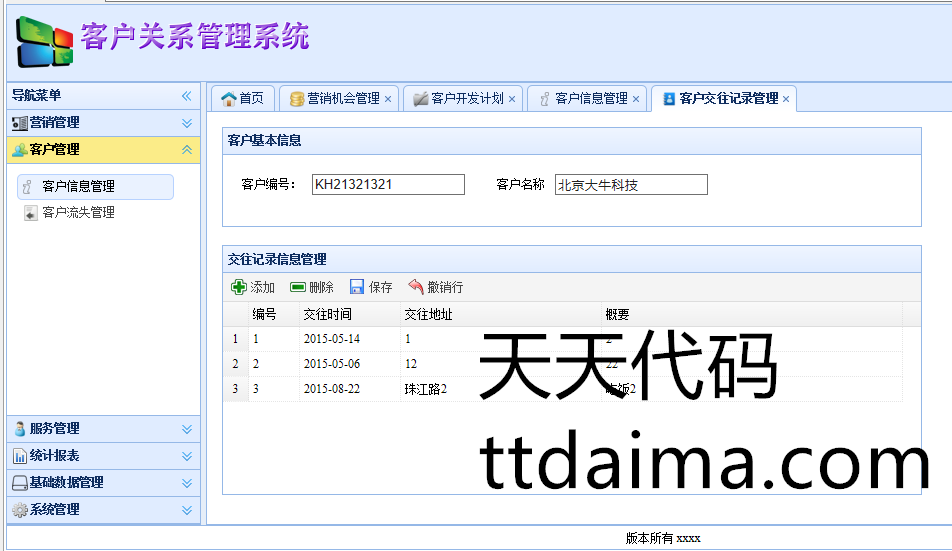The width and height of the screenshot is (952, 551).
Task: Switch to the 首页 home tab
Action: tap(242, 98)
